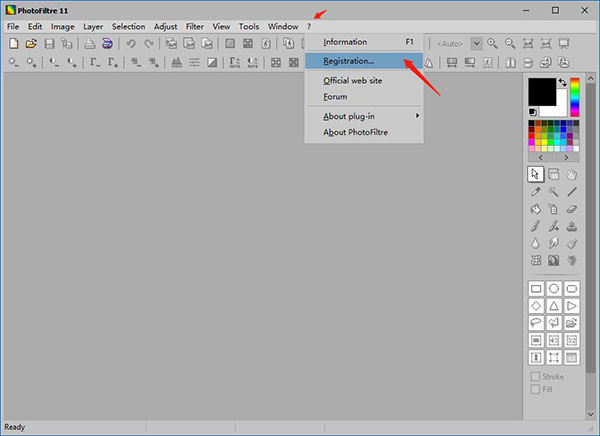Select the Blur water drop tool
This screenshot has height=436, width=600.
(x=536, y=243)
